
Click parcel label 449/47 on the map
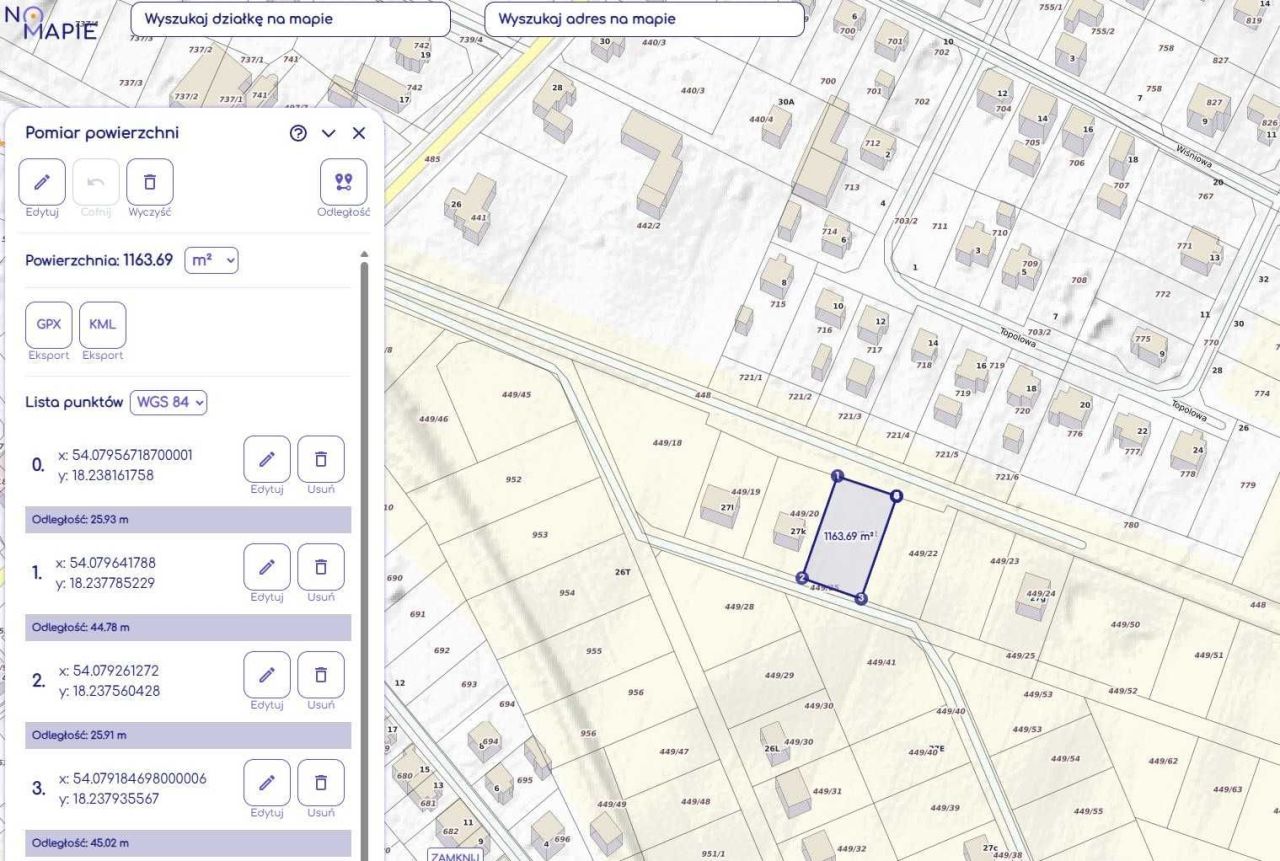(x=674, y=751)
